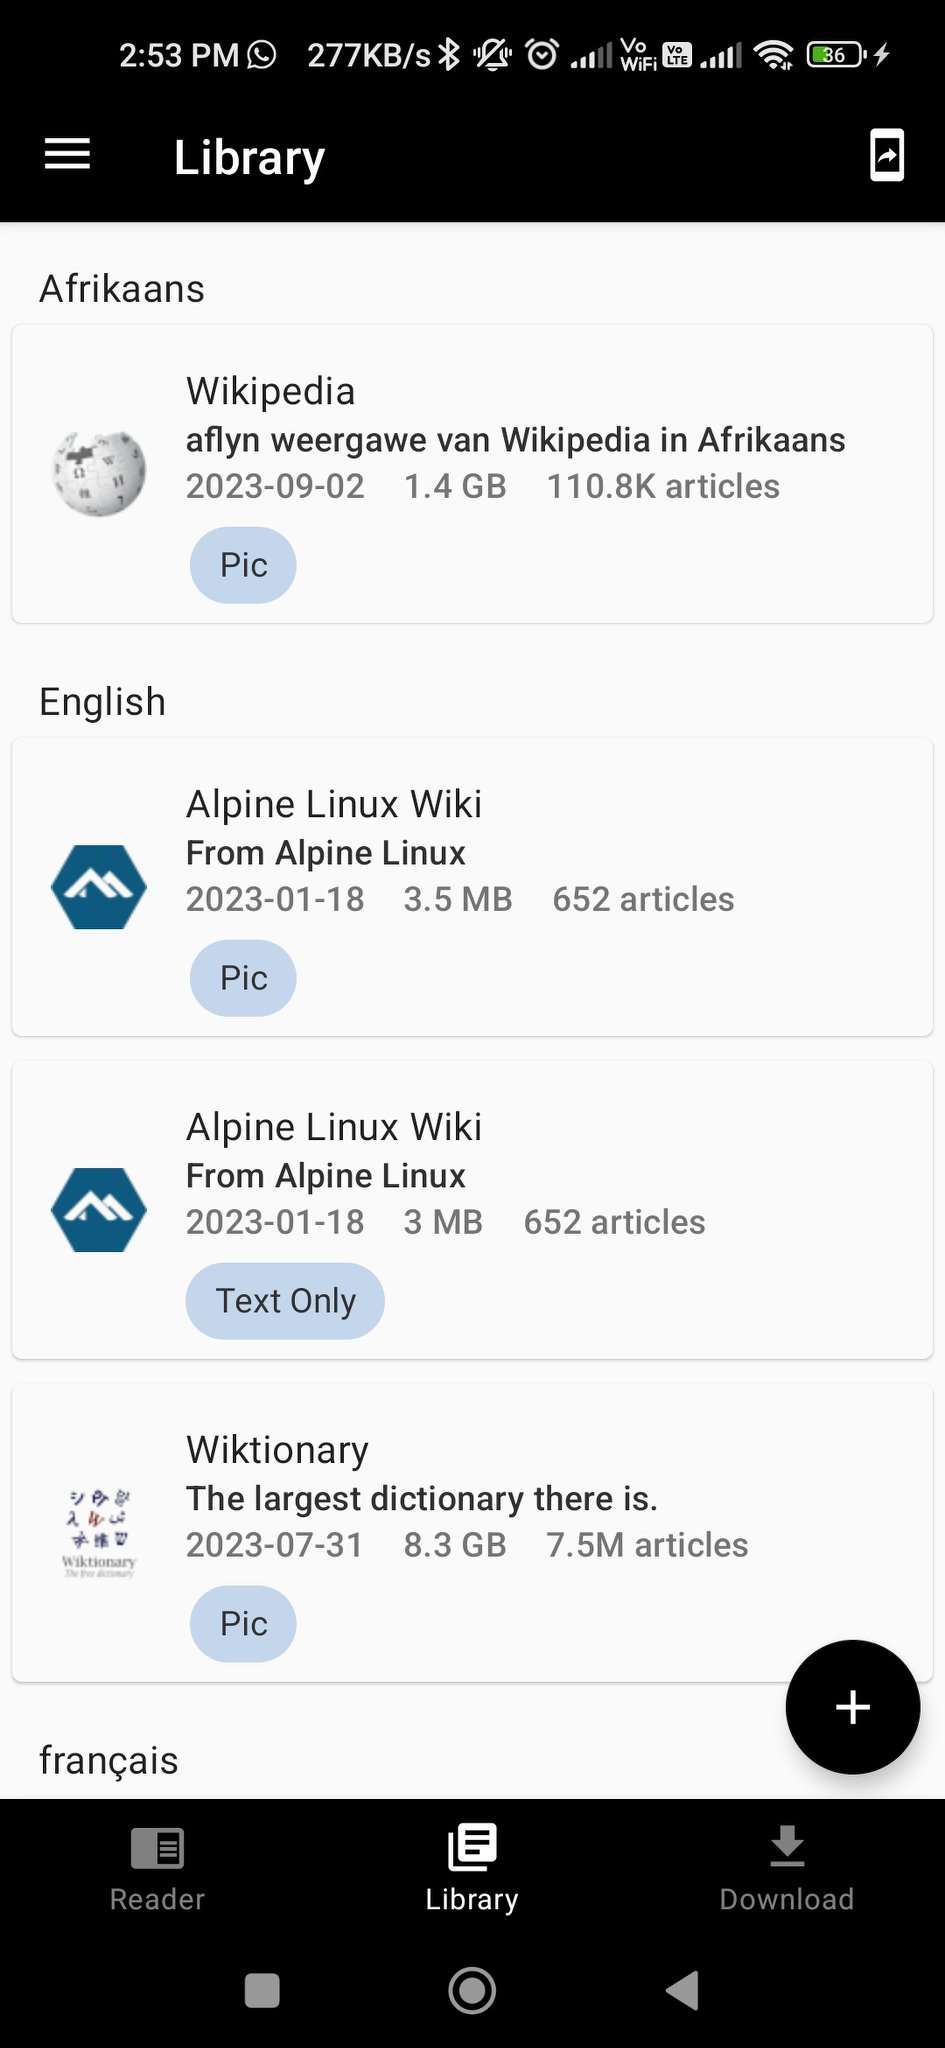Click the language selection icon in top bar
Image resolution: width=945 pixels, height=2048 pixels.
coord(886,155)
